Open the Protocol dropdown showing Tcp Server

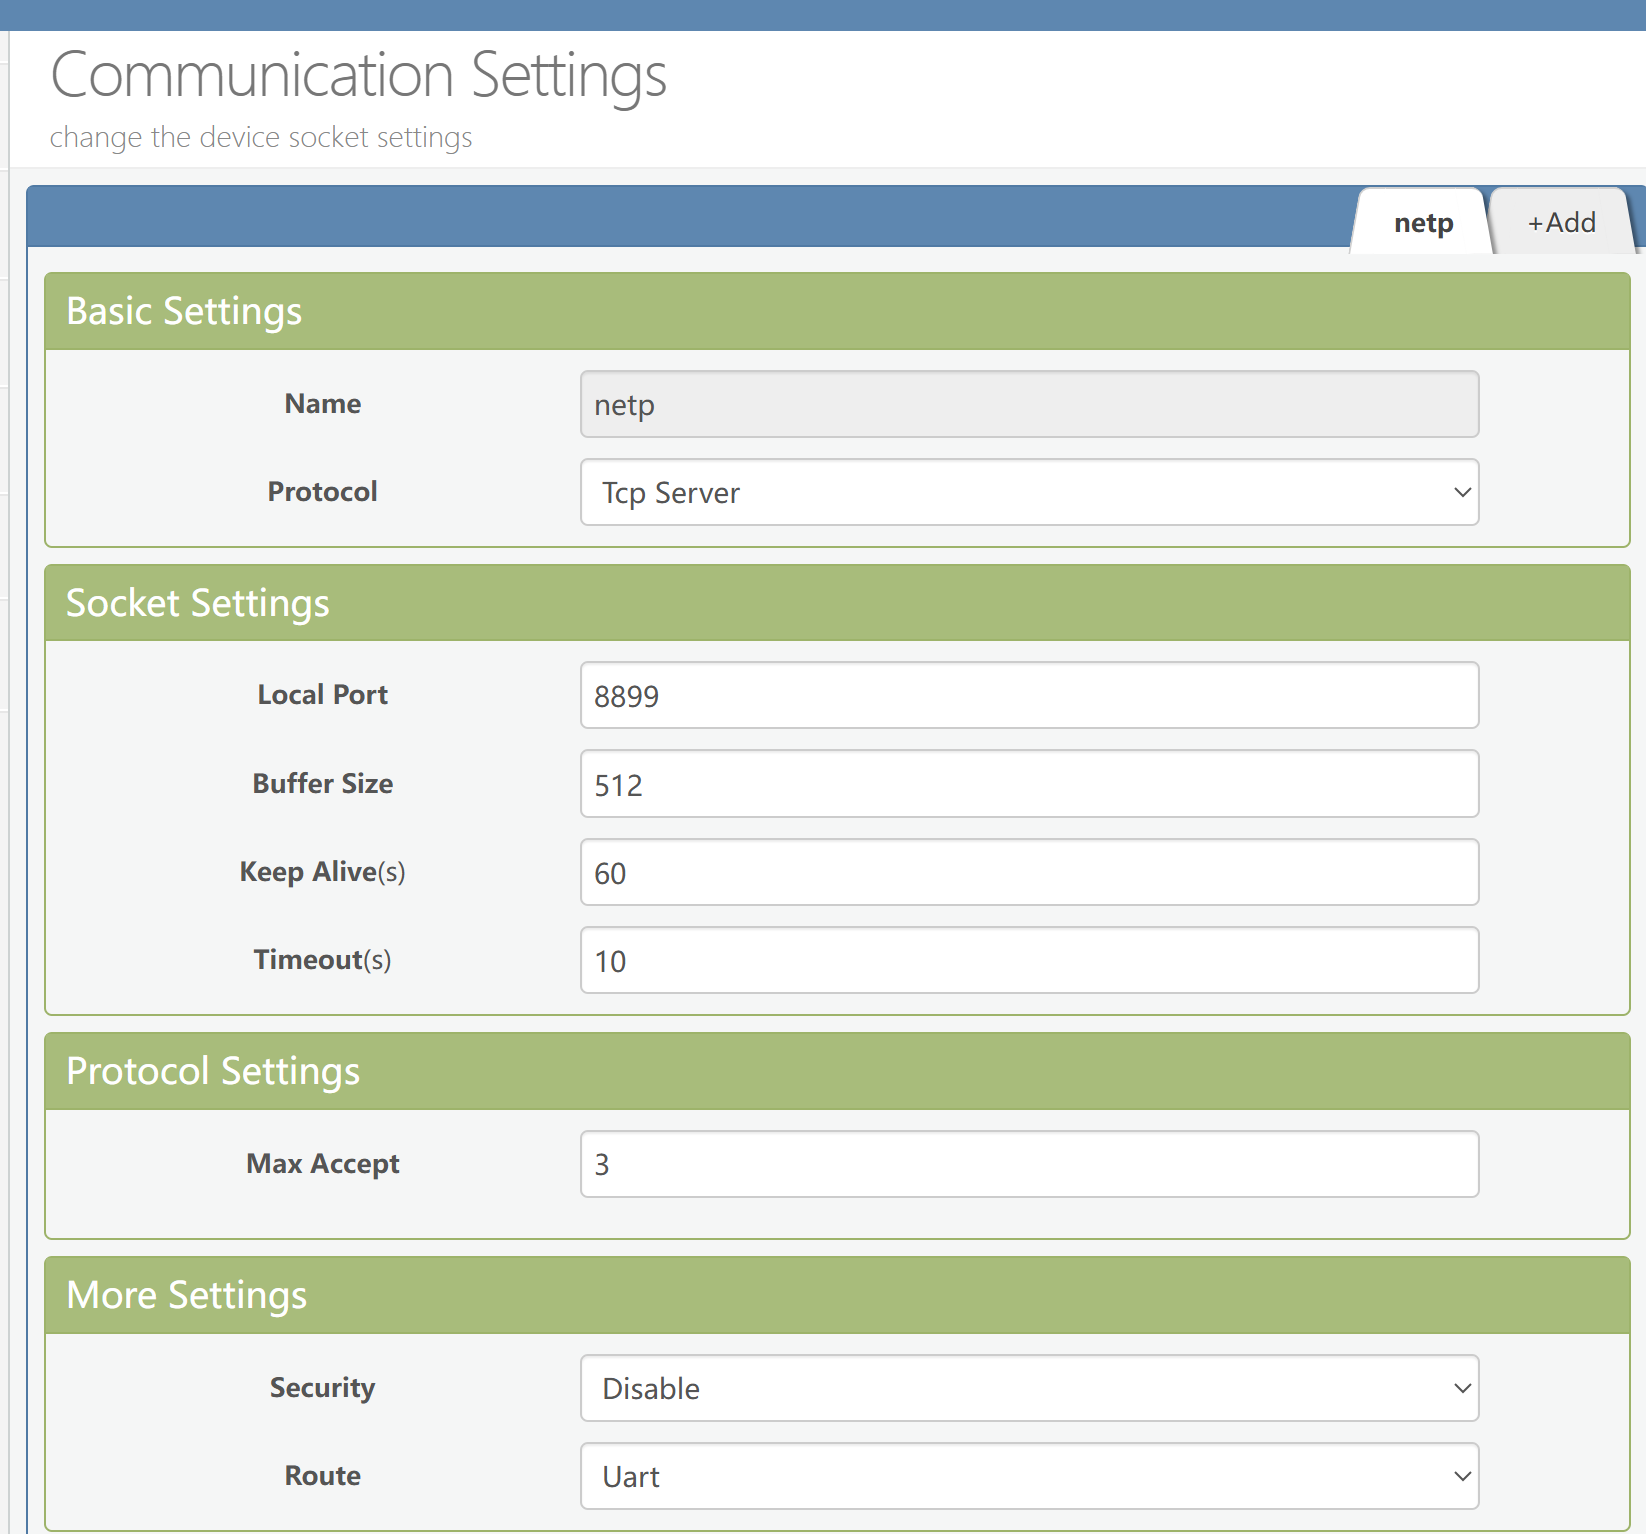coord(1029,492)
